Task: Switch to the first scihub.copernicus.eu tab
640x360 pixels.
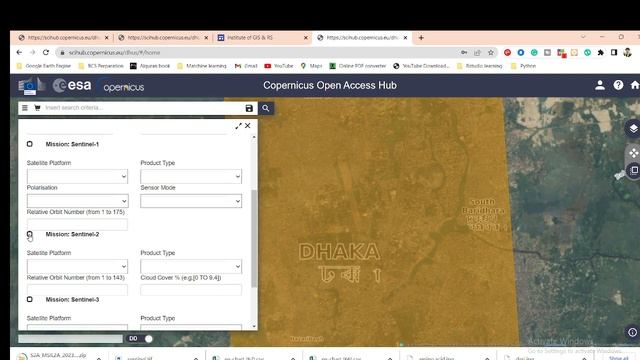Action: [64, 38]
